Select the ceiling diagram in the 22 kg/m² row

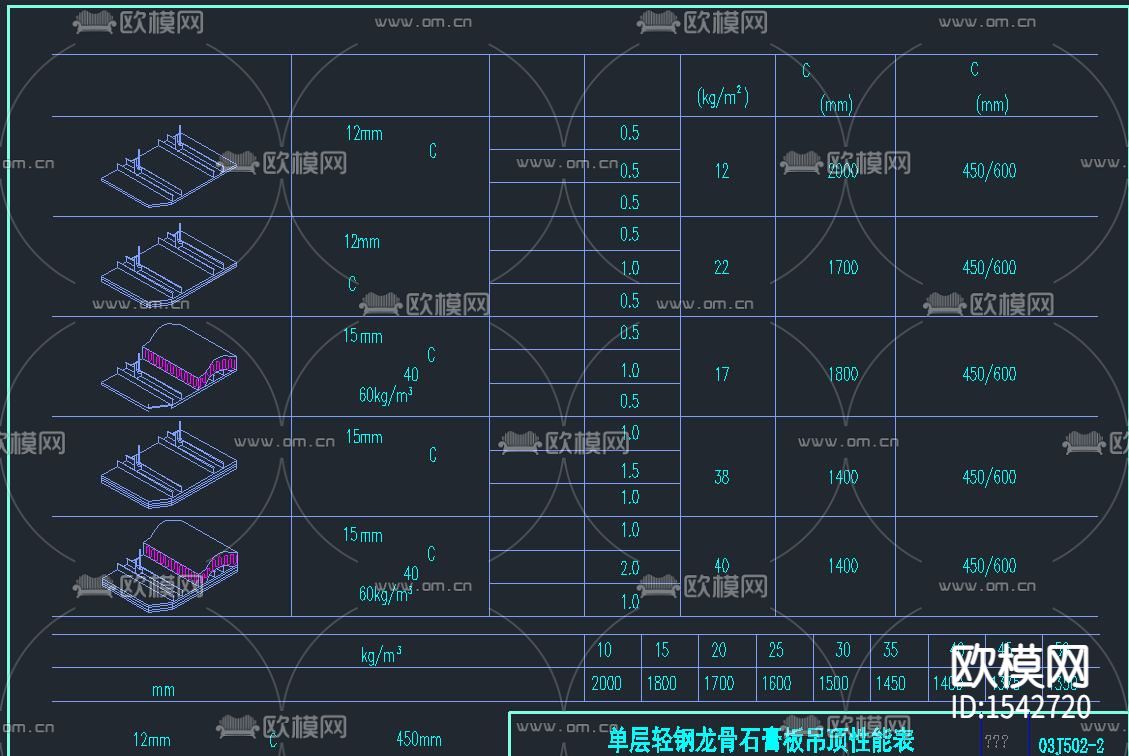coord(168,264)
